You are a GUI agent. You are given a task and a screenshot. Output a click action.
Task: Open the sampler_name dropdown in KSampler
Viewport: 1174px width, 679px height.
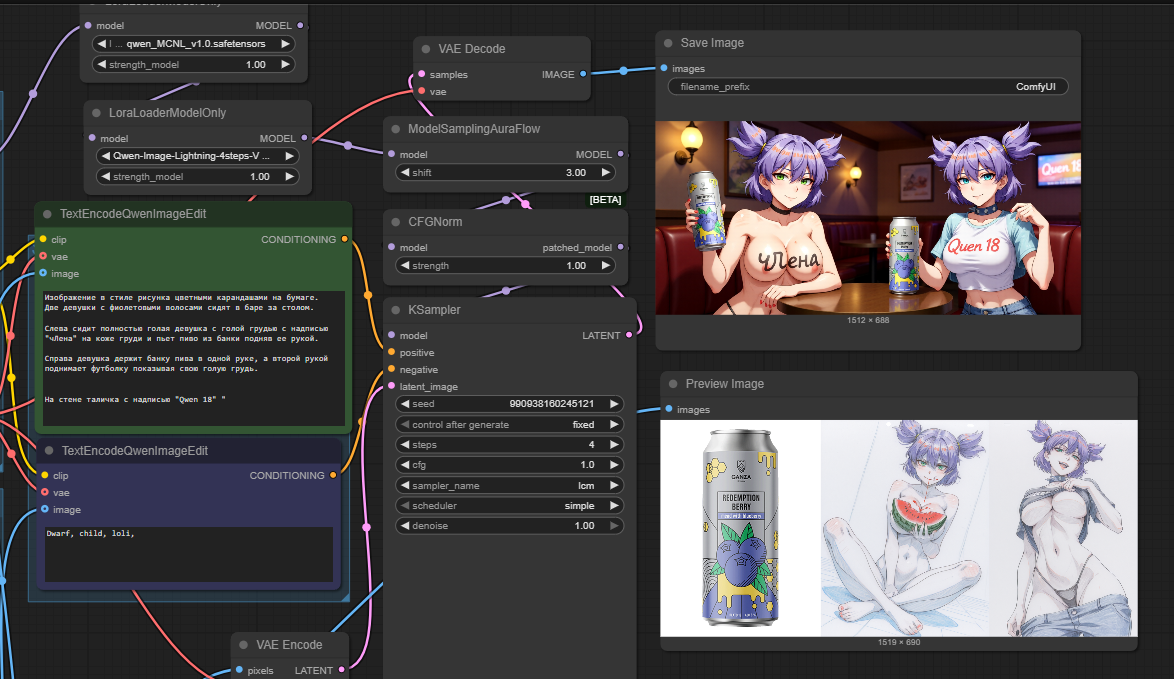tap(510, 485)
